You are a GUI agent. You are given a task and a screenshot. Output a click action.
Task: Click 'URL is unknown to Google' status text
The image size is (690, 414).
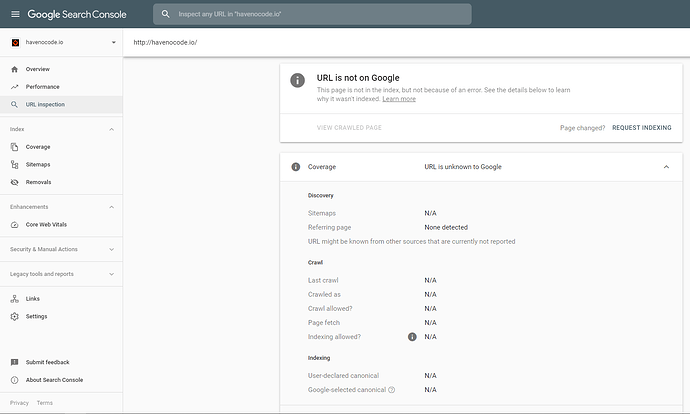pos(463,167)
